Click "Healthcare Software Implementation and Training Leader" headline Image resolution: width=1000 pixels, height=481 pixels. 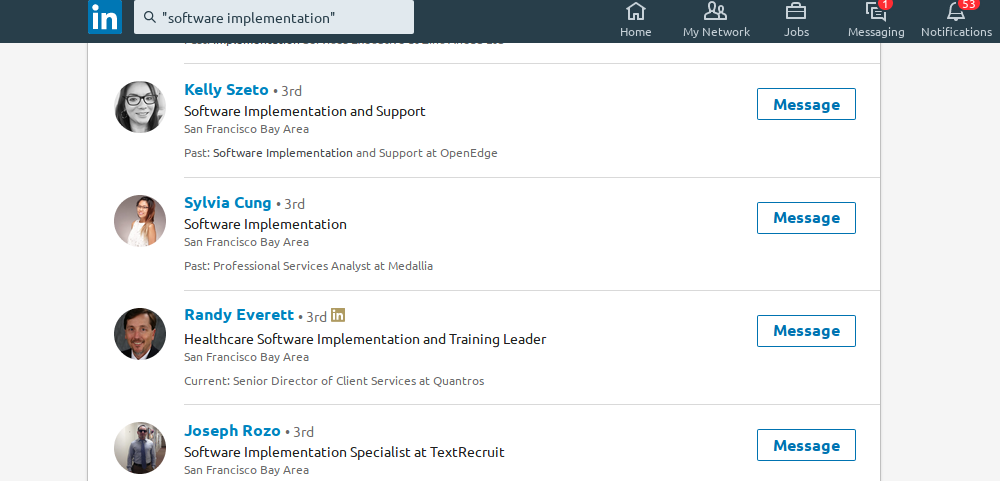click(x=365, y=339)
